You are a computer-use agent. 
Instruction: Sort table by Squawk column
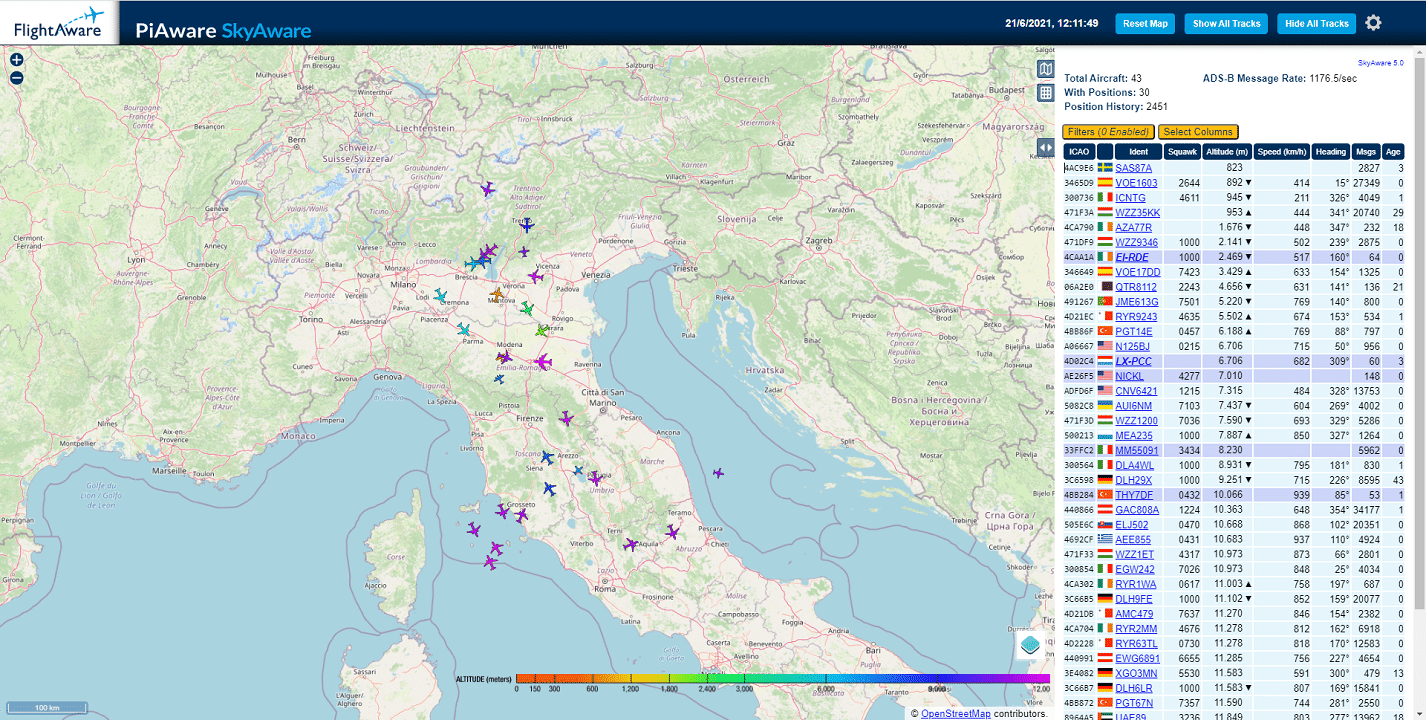pyautogui.click(x=1182, y=152)
